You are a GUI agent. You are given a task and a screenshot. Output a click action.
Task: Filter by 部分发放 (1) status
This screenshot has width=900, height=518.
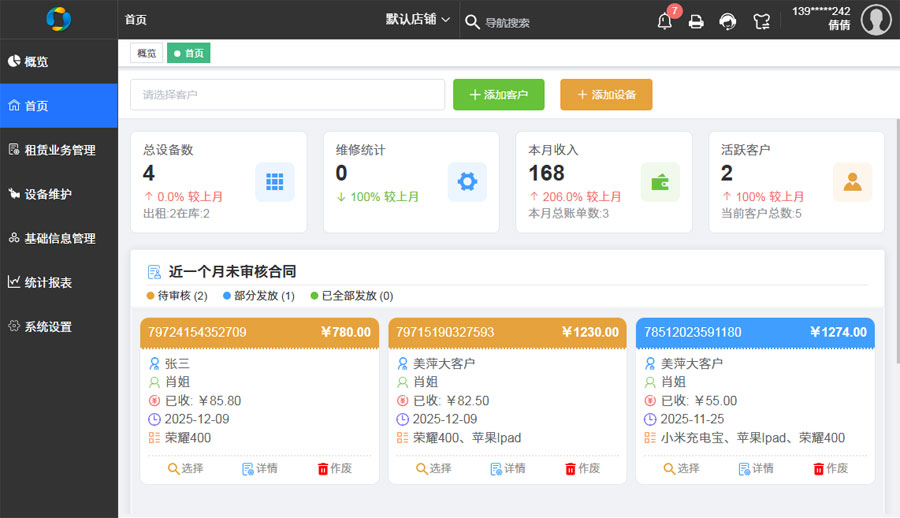coord(259,296)
